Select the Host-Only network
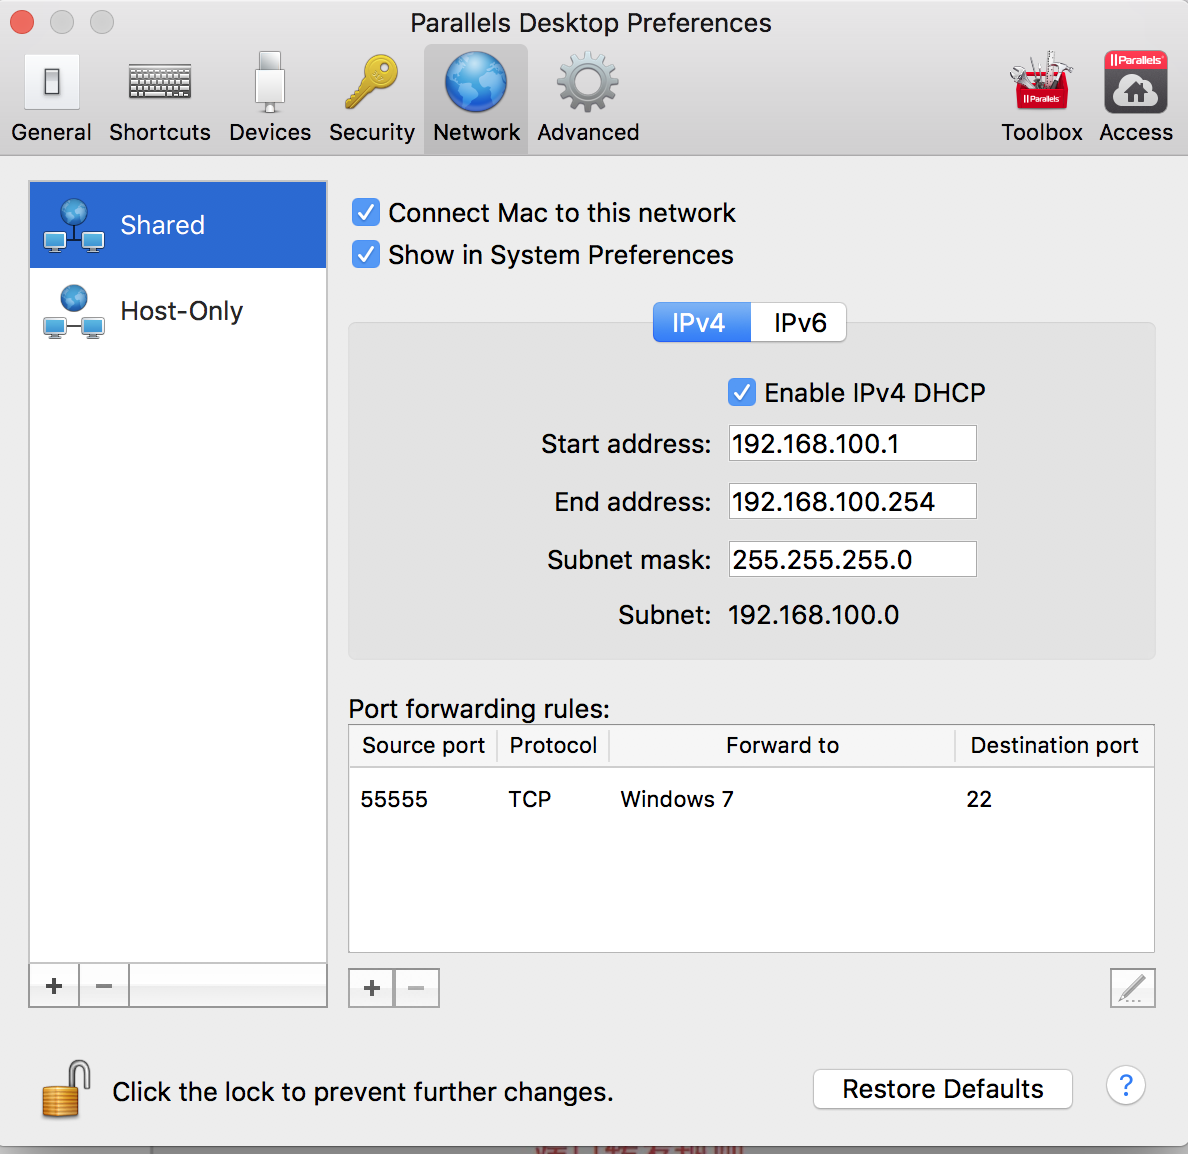This screenshot has width=1188, height=1154. tap(178, 311)
